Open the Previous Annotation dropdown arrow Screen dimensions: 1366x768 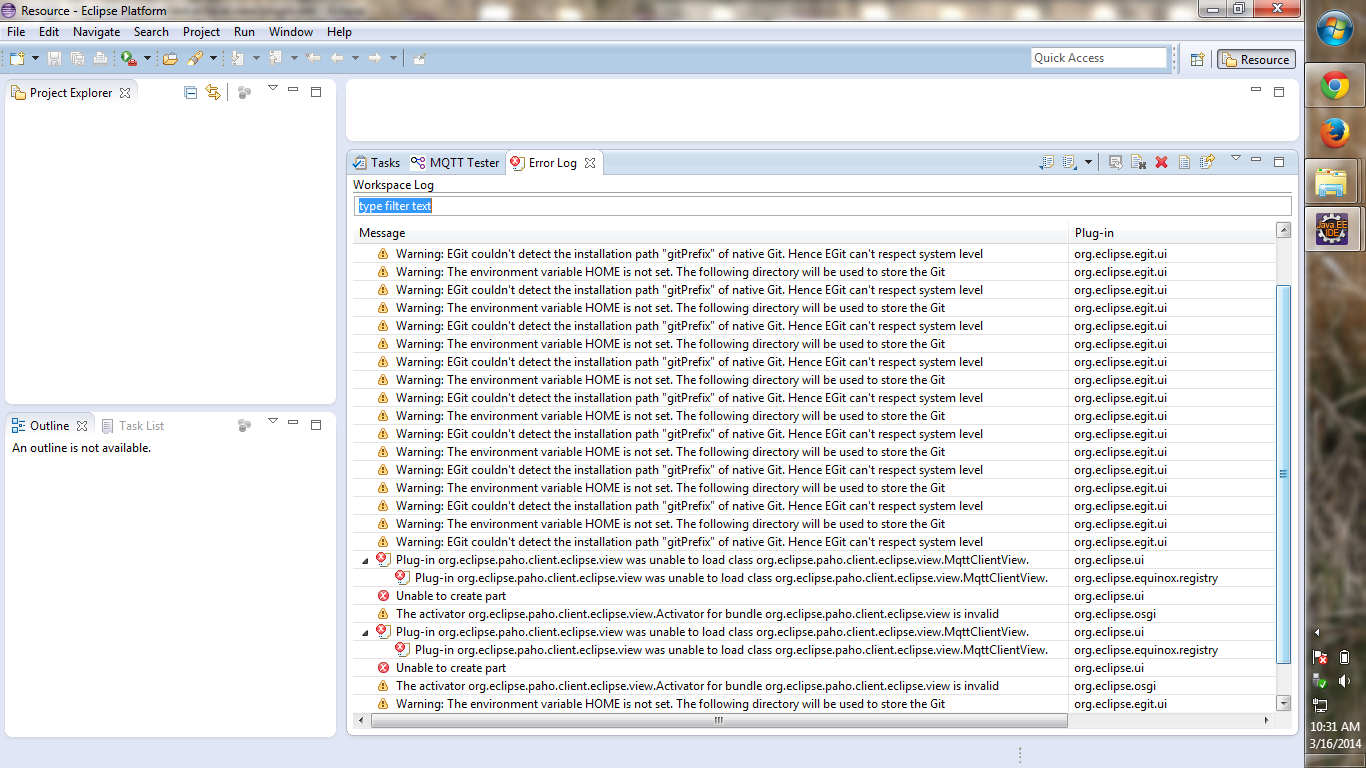294,58
